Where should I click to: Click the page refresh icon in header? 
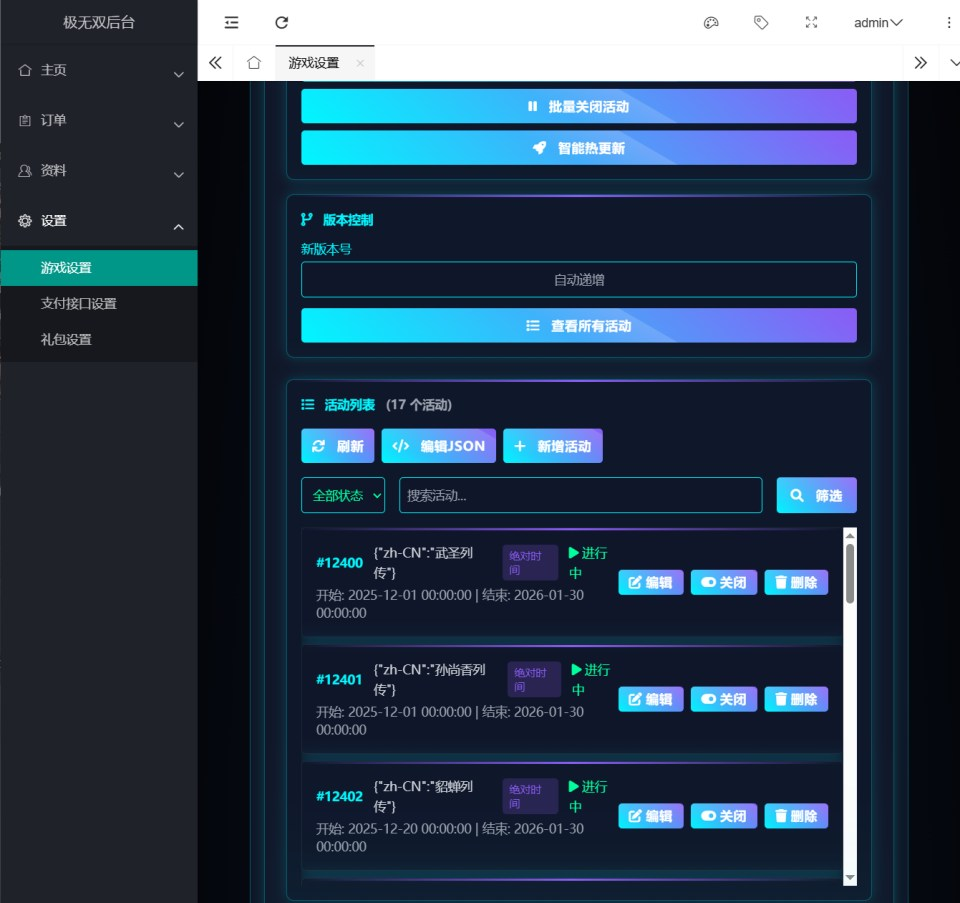[281, 22]
